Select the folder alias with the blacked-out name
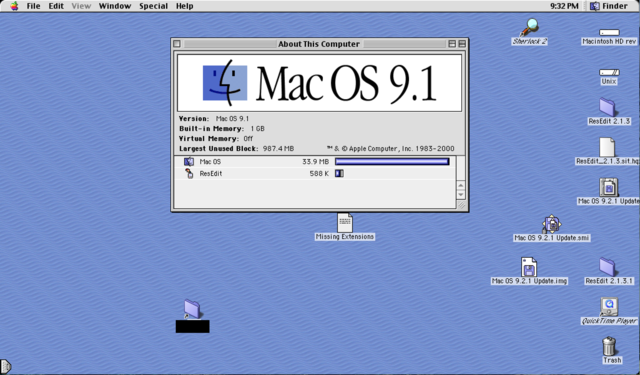The image size is (640, 375). click(x=192, y=309)
